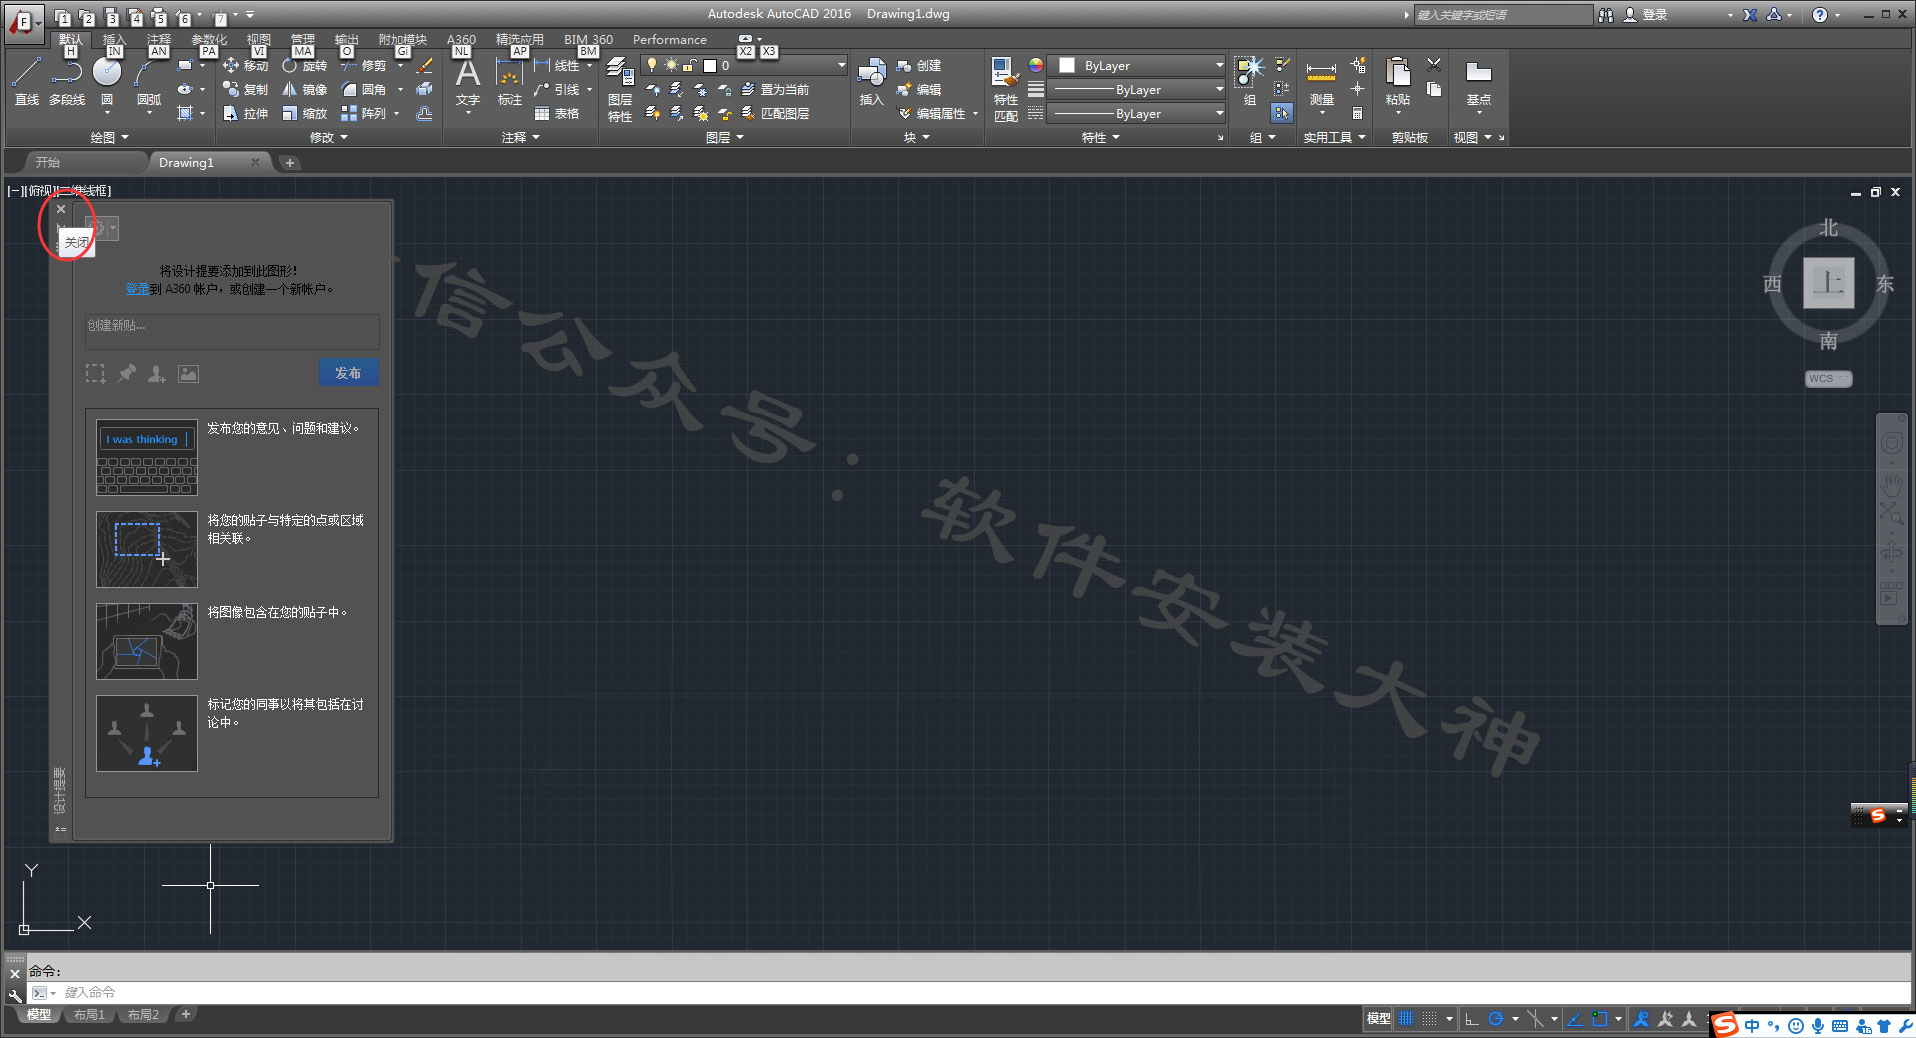Toggle polar tracking in status bar
The width and height of the screenshot is (1916, 1038).
click(x=1496, y=1018)
